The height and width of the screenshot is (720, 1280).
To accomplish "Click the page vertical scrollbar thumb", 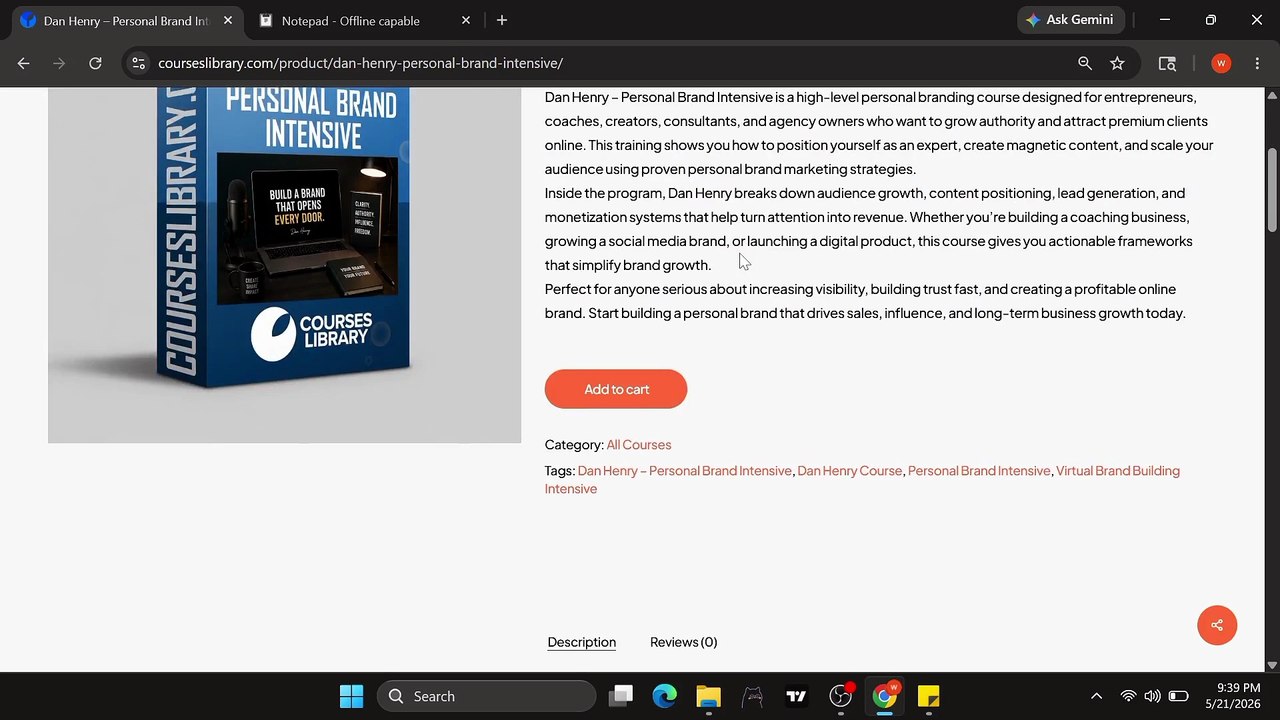I will (x=1272, y=190).
